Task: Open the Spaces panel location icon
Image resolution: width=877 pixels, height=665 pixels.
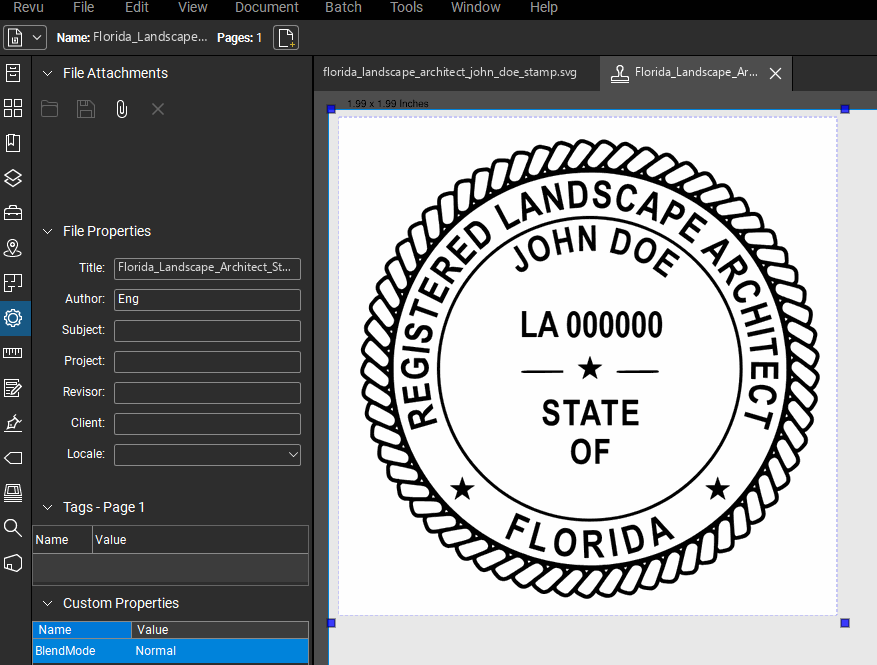Action: point(13,248)
